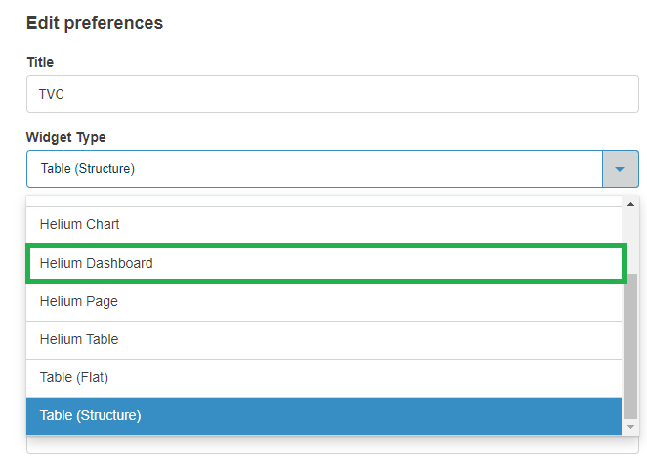Viewport: 647px width, 458px height.
Task: Click inside the Title text field
Action: click(x=332, y=94)
